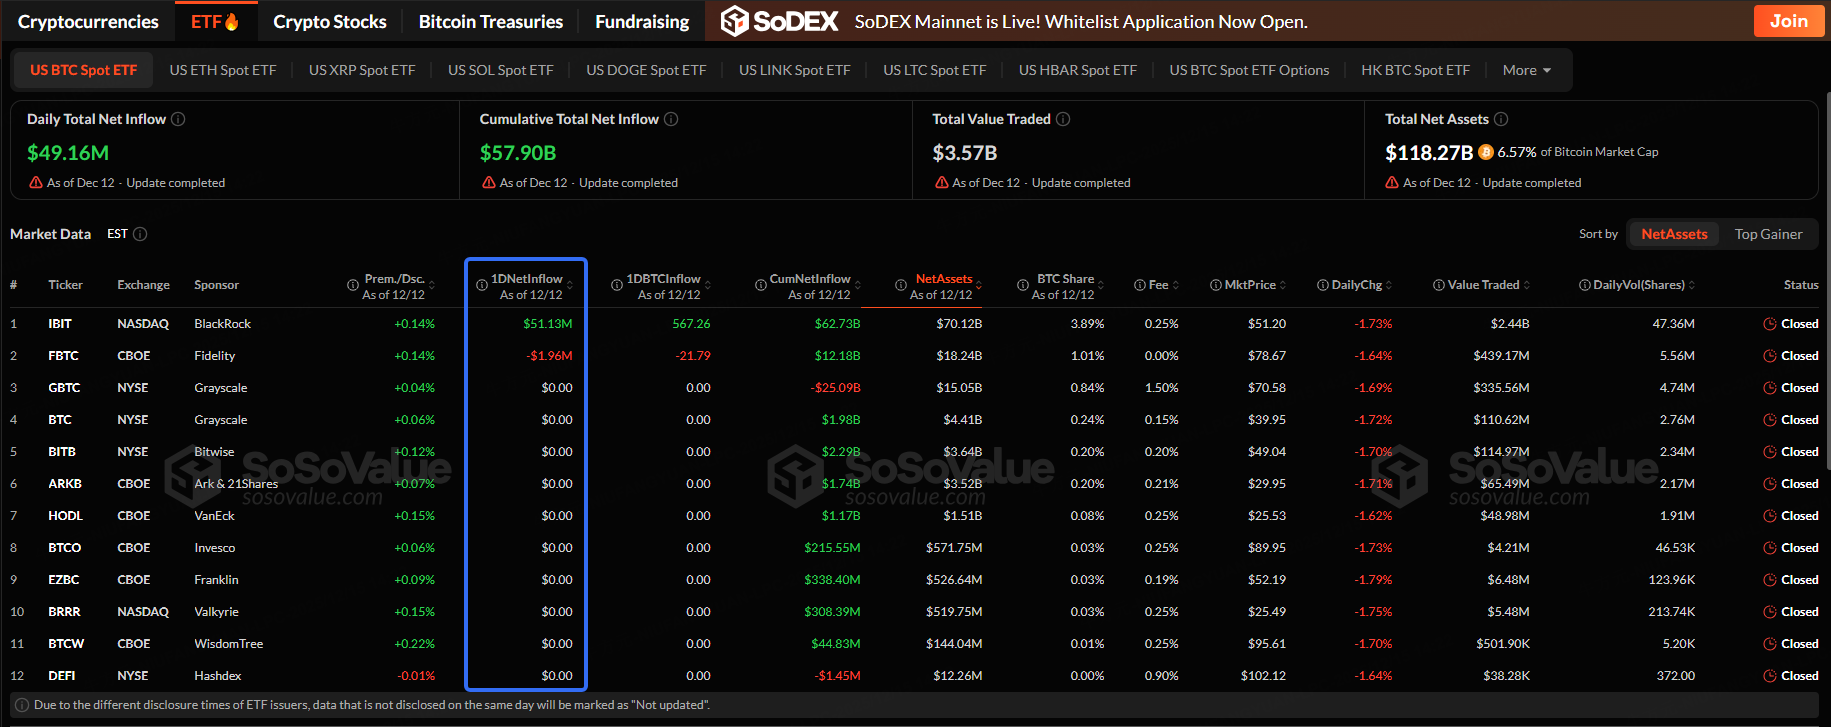Image resolution: width=1831 pixels, height=727 pixels.
Task: Click the SoDEX logo in the banner
Action: click(x=779, y=21)
